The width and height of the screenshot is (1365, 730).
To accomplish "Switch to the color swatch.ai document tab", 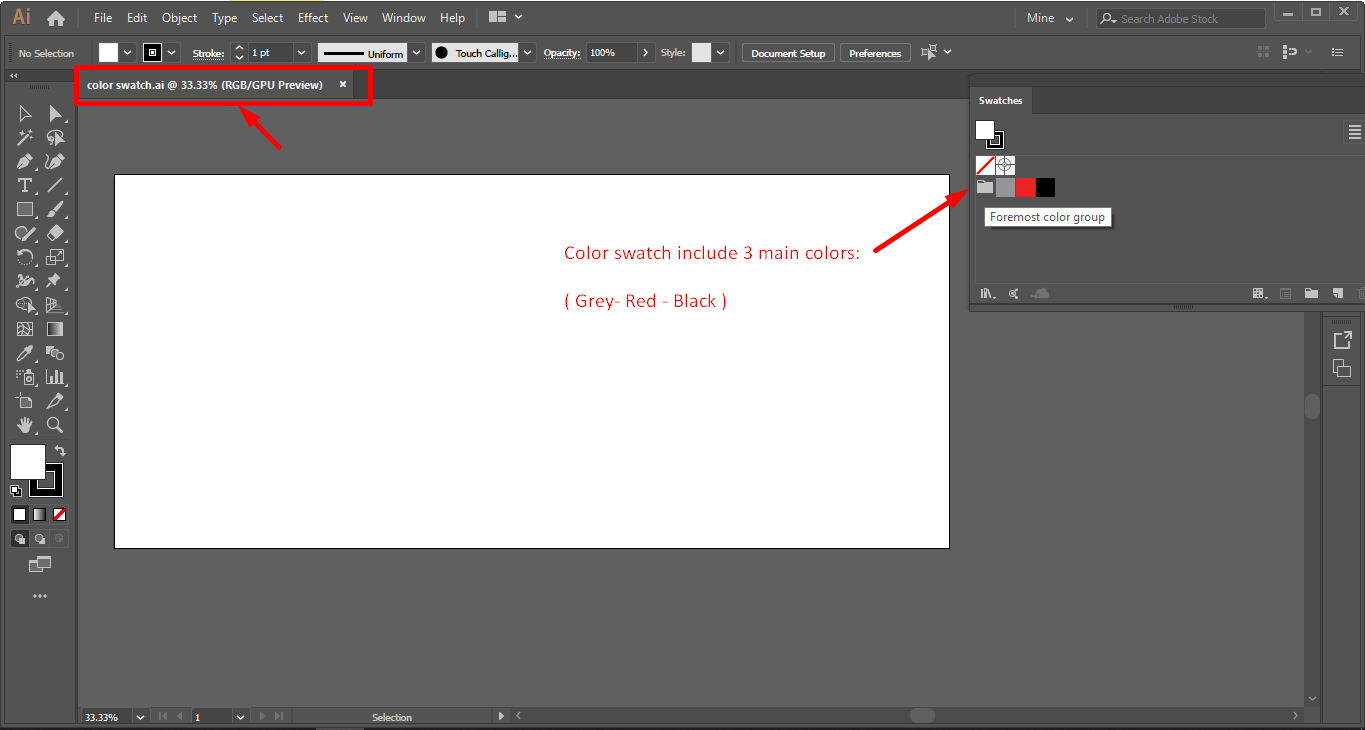I will click(x=205, y=85).
